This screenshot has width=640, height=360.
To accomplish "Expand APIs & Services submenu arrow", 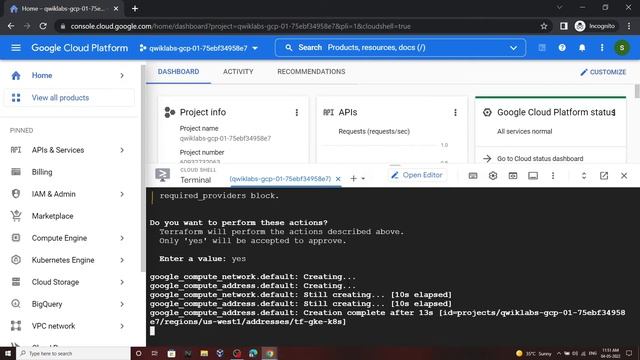I will point(122,150).
